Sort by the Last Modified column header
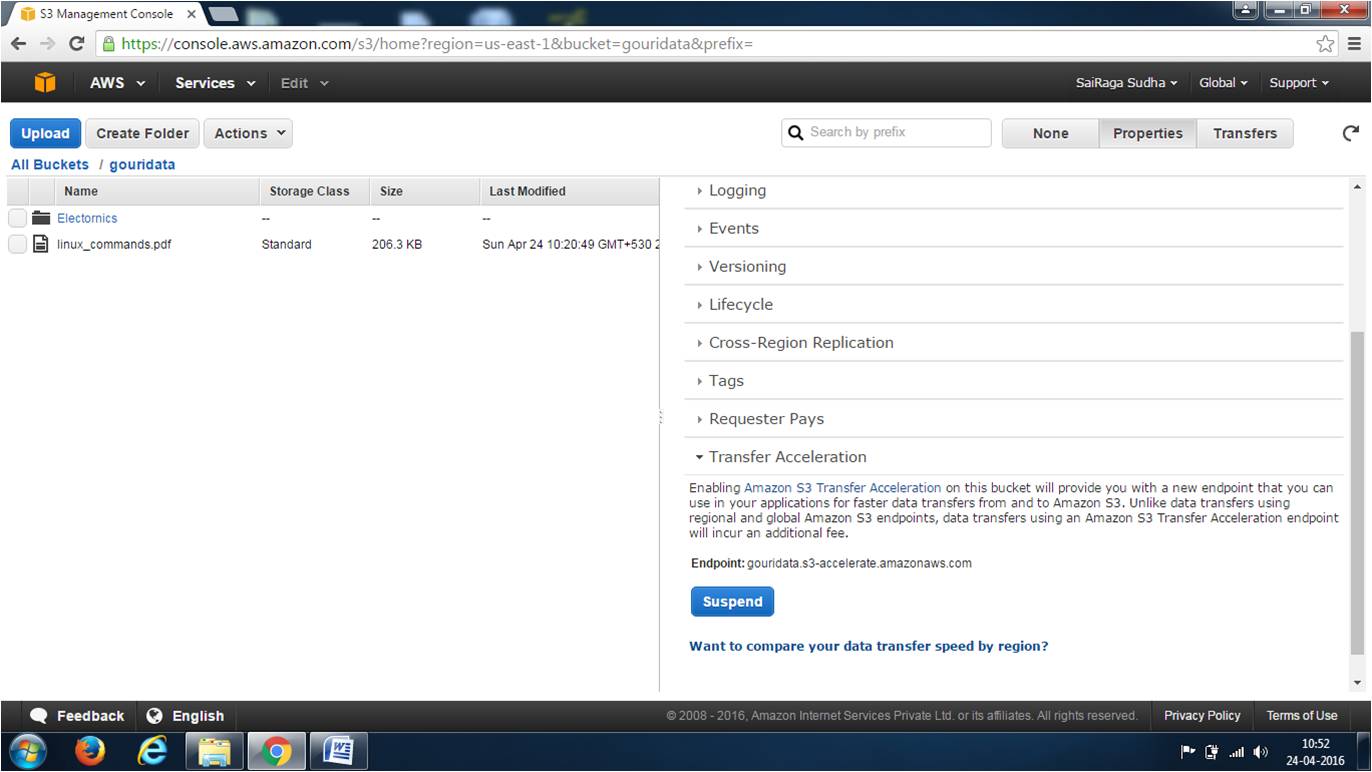Screen dimensions: 1372x772 coord(570,191)
